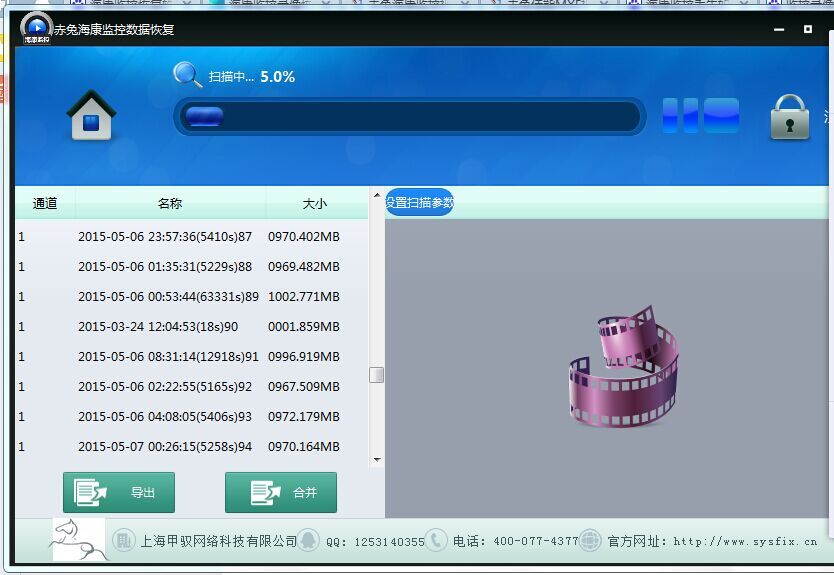Screen dimensions: 834x575
Task: Click the 5.0% scanning status text
Action: (x=277, y=77)
